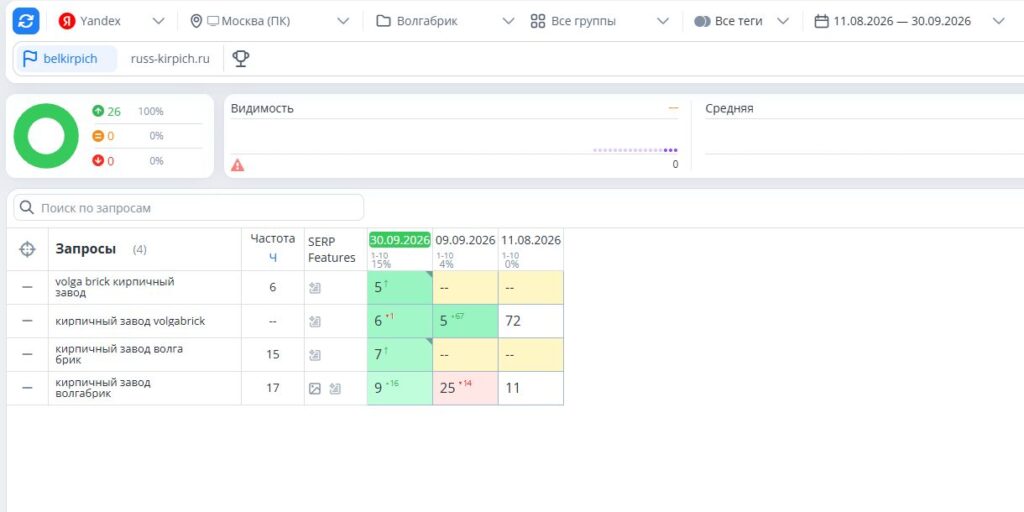The width and height of the screenshot is (1024, 512).
Task: Click position 5 +67 cell on 09.09.2026
Action: [465, 321]
